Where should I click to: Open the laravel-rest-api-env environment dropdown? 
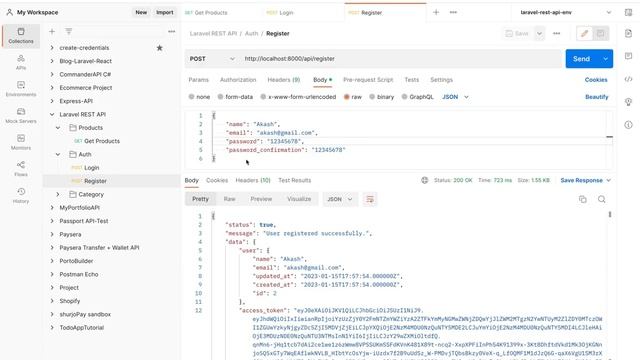565,12
